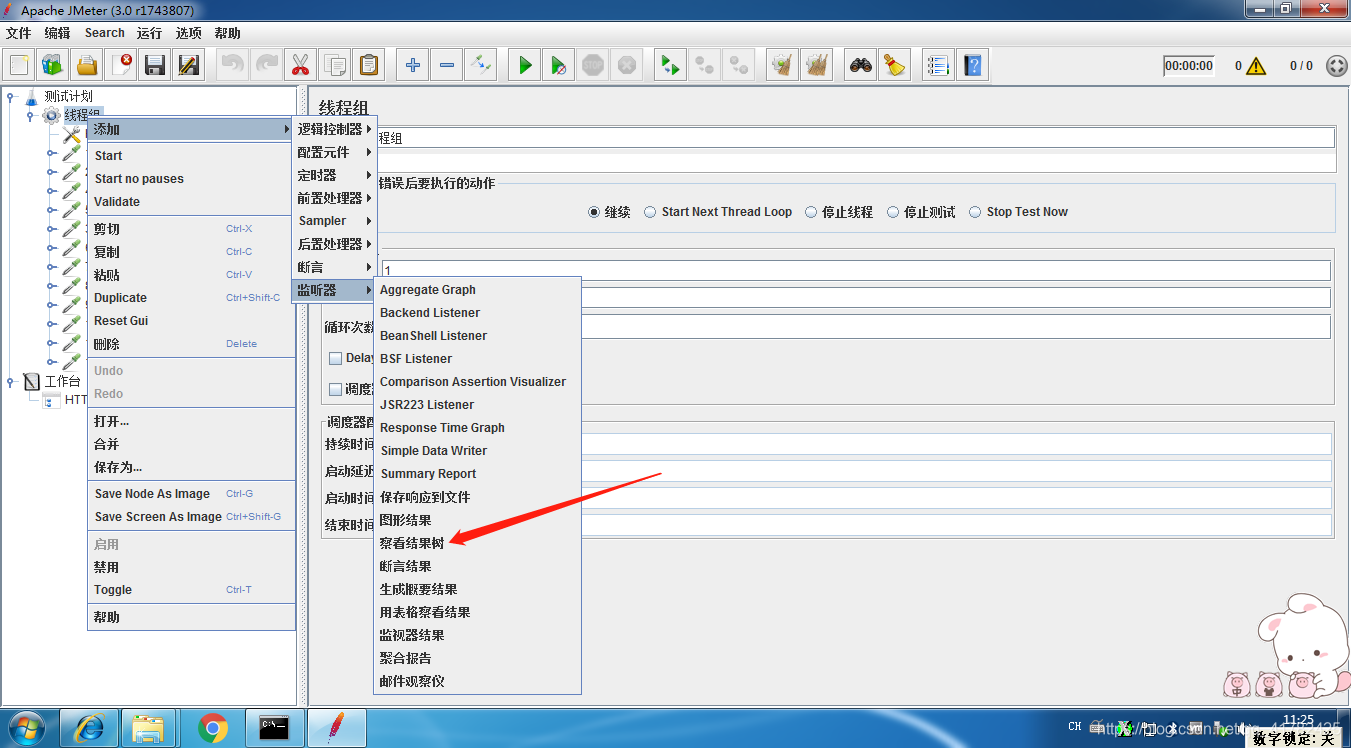Enable the 调度器 scheduler checkbox
The image size is (1351, 748).
336,389
